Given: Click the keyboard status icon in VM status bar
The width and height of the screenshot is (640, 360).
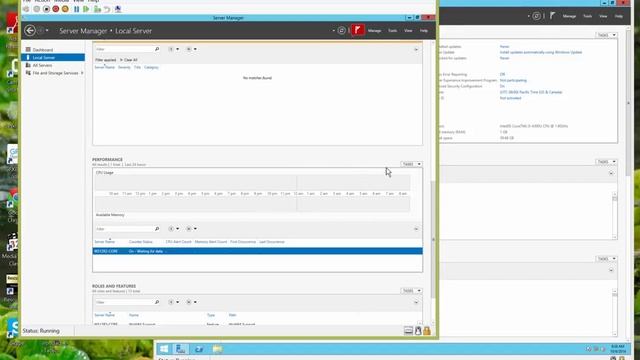Looking at the screenshot, I should 408,331.
